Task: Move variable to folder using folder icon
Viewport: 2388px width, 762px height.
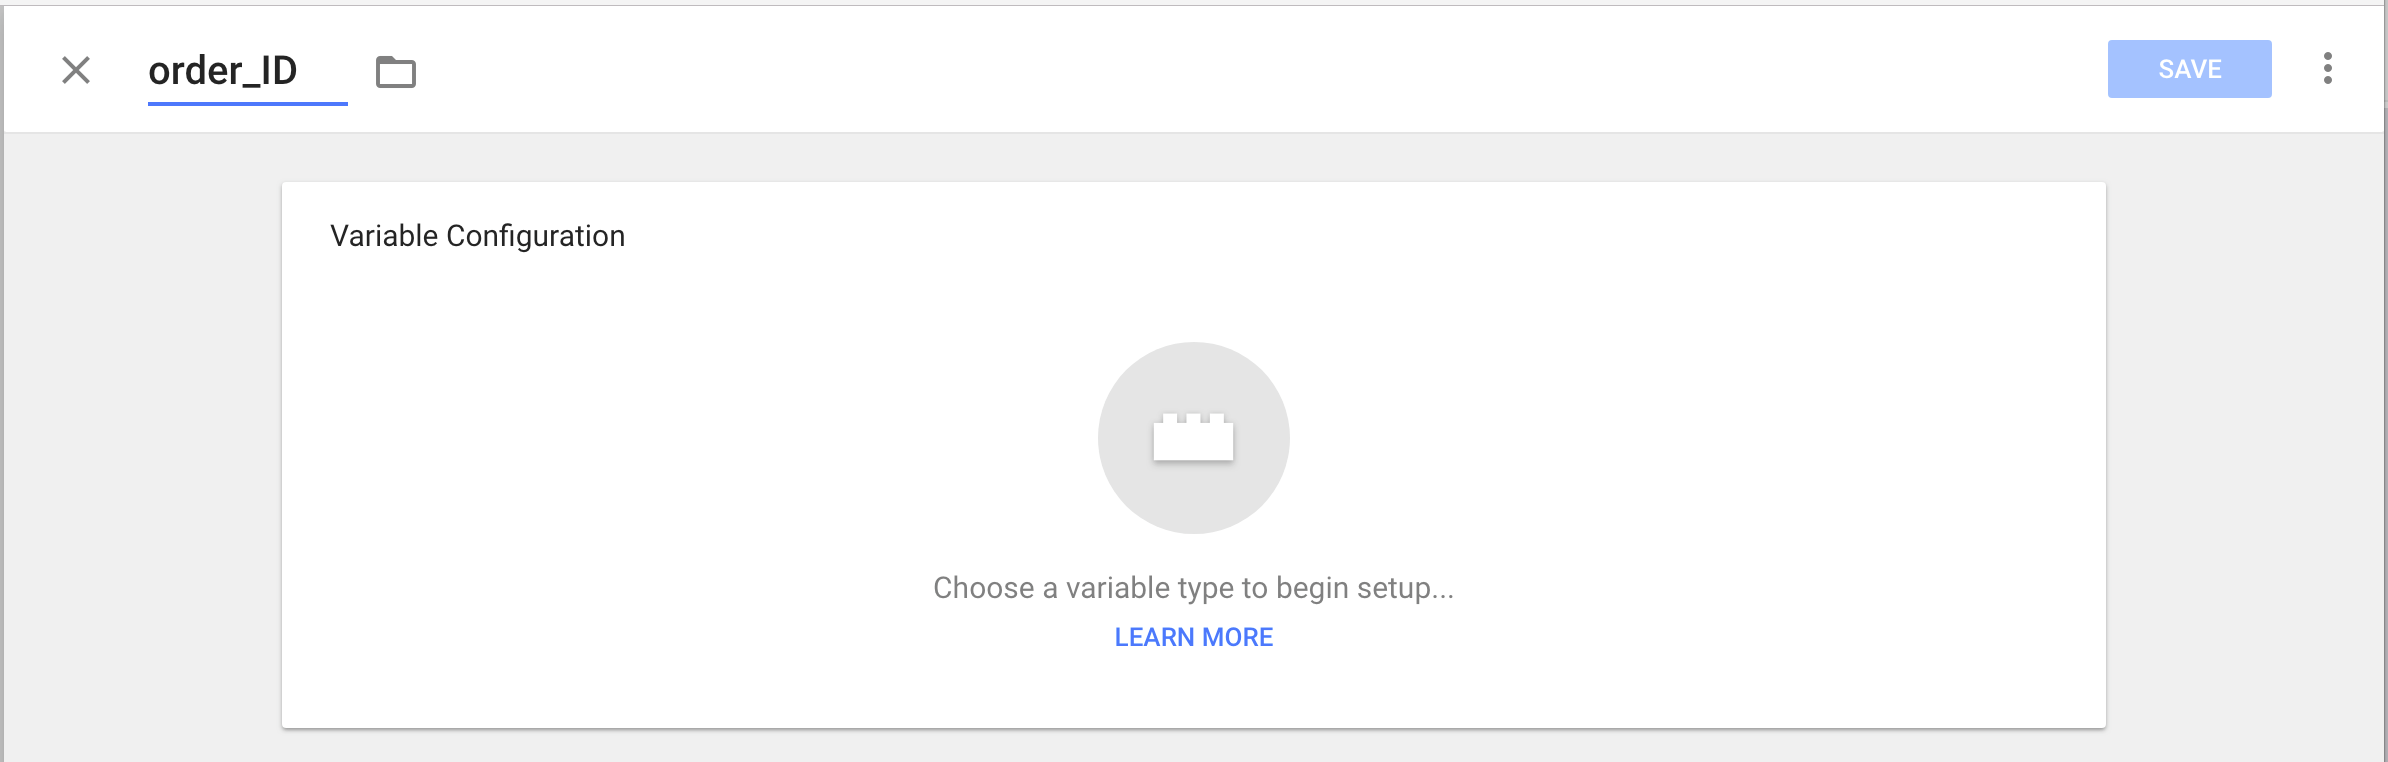Action: (396, 72)
